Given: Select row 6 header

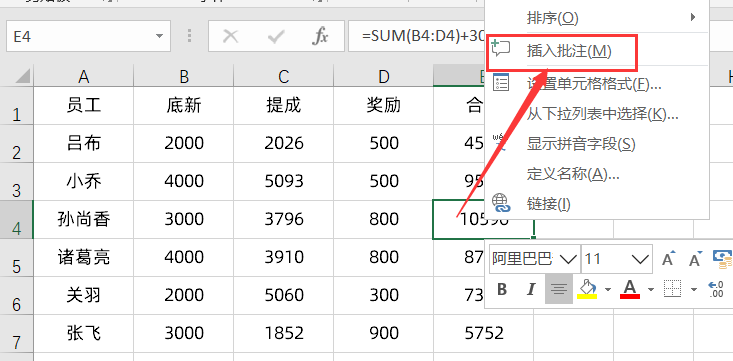Looking at the screenshot, I should (x=17, y=296).
